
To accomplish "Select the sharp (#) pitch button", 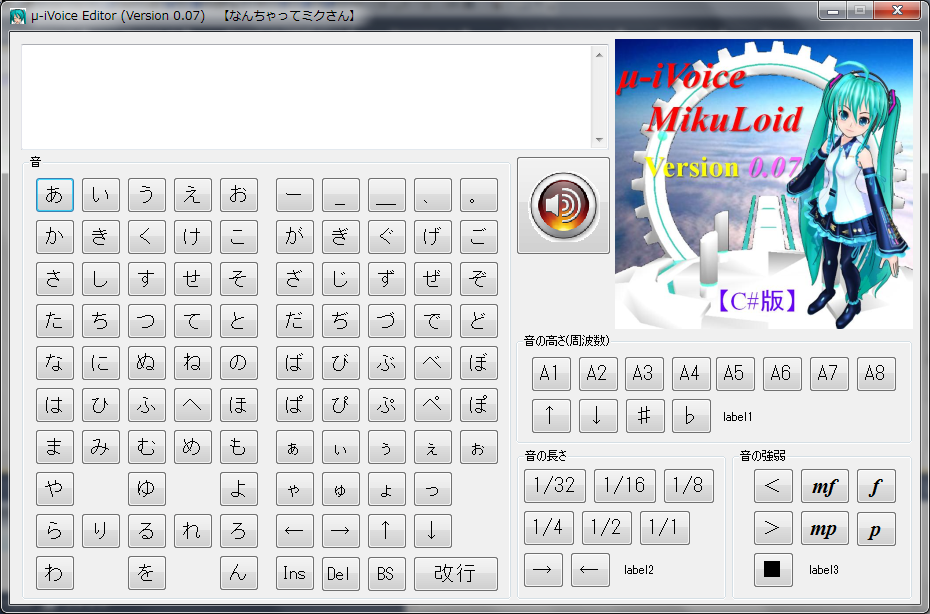I will click(645, 416).
